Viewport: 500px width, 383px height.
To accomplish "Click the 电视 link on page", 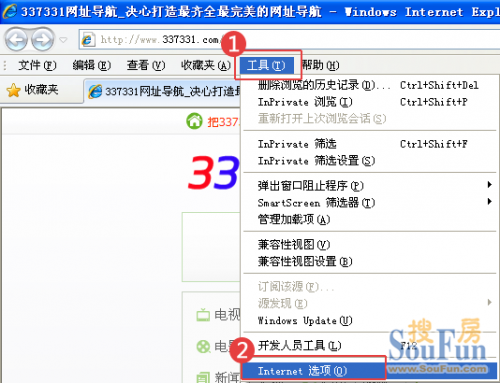I will [227, 314].
